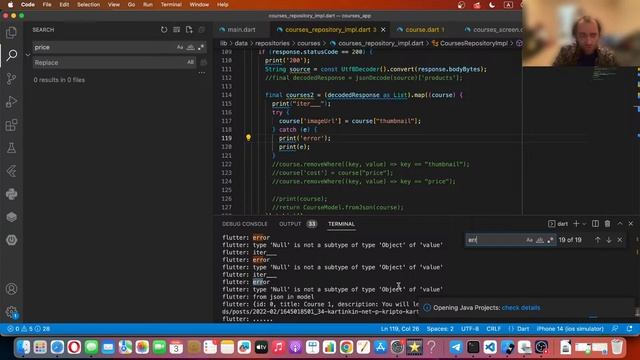640x360 pixels.
Task: Open the Testing flask view
Action: coord(11,148)
